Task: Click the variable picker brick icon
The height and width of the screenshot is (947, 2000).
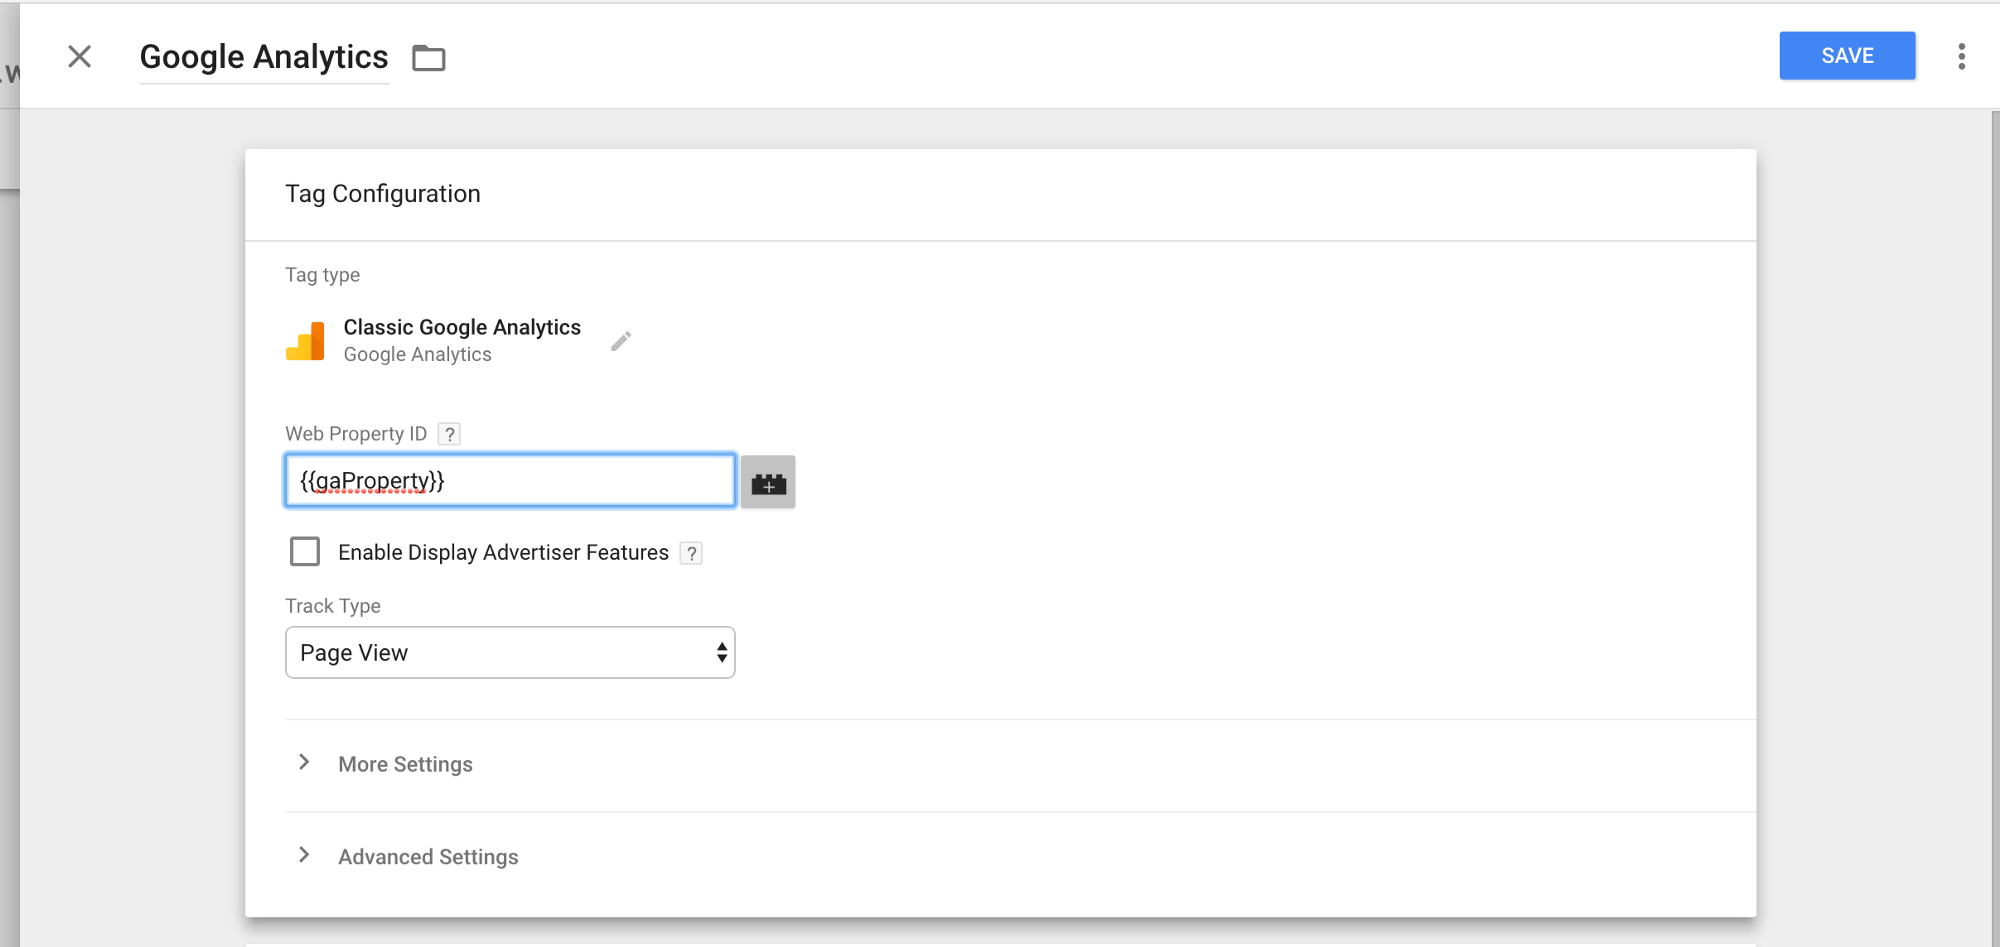Action: pyautogui.click(x=768, y=482)
